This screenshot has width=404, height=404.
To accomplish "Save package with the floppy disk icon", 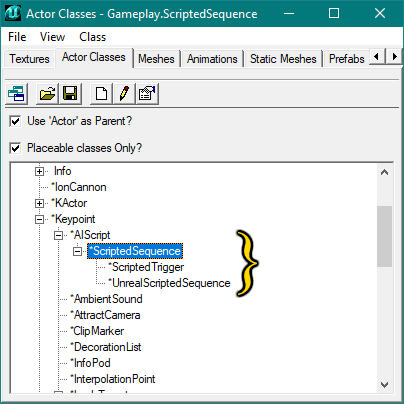I will coord(70,94).
